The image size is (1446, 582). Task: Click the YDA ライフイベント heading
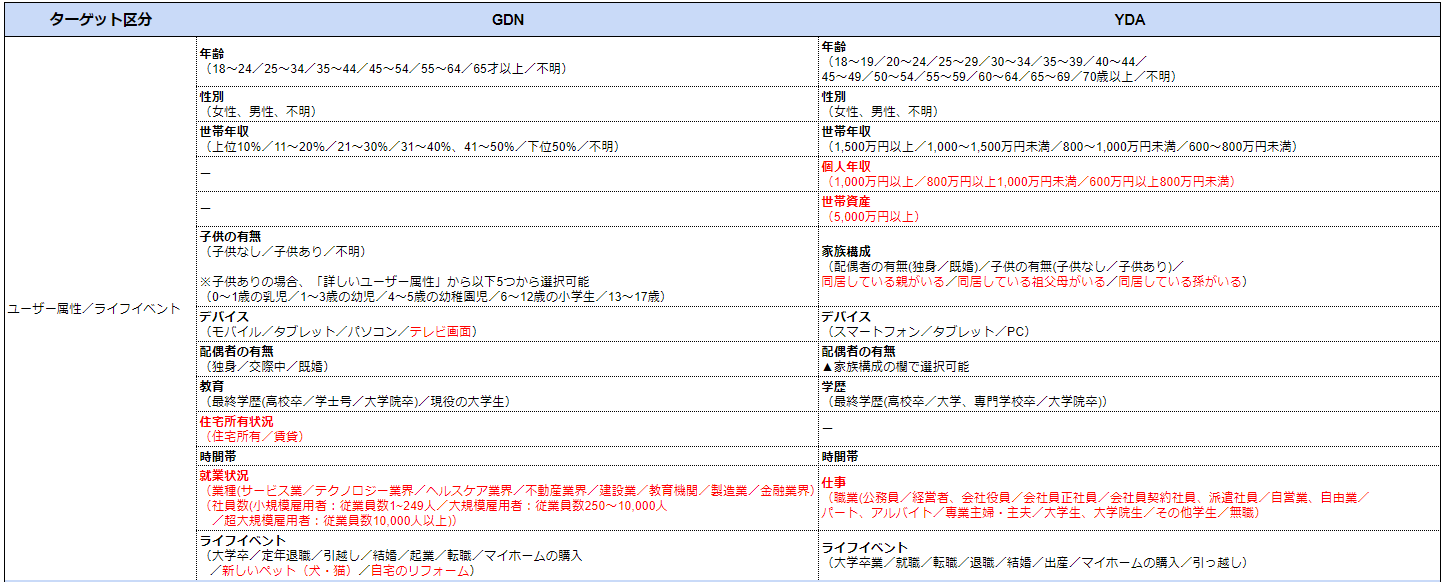coord(862,548)
